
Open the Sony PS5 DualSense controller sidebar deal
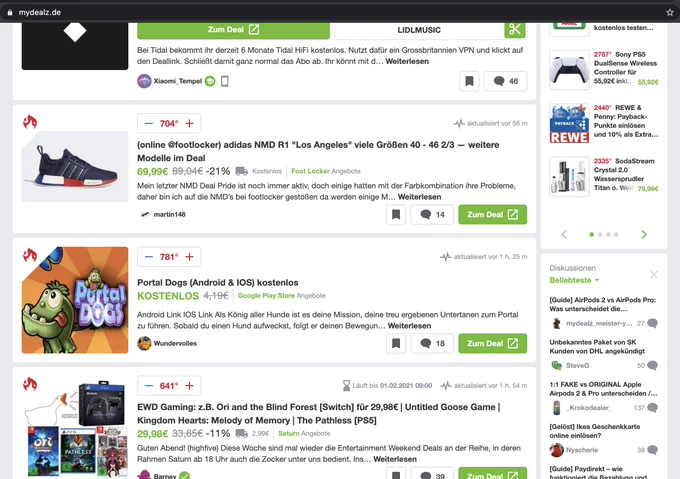[626, 68]
